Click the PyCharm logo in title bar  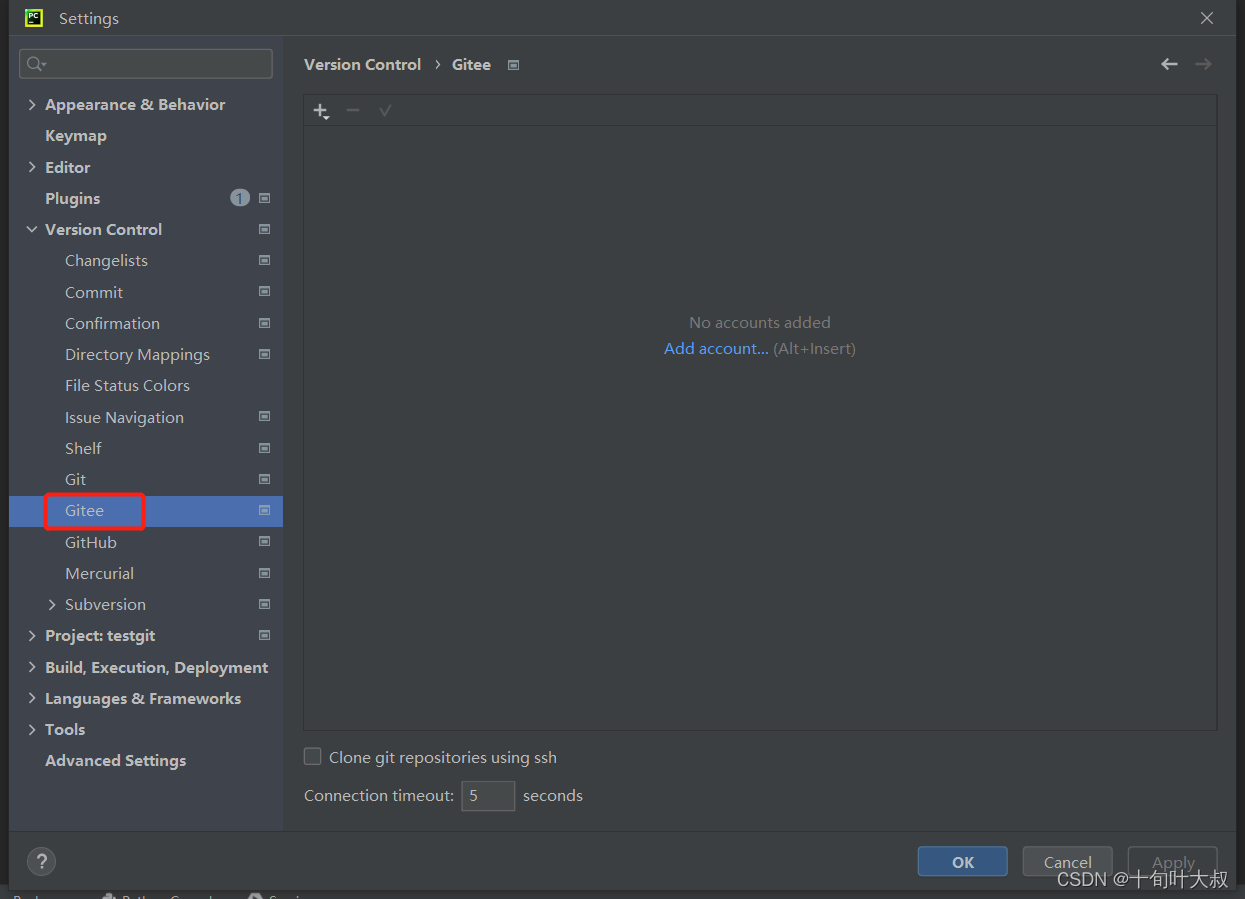pos(34,18)
